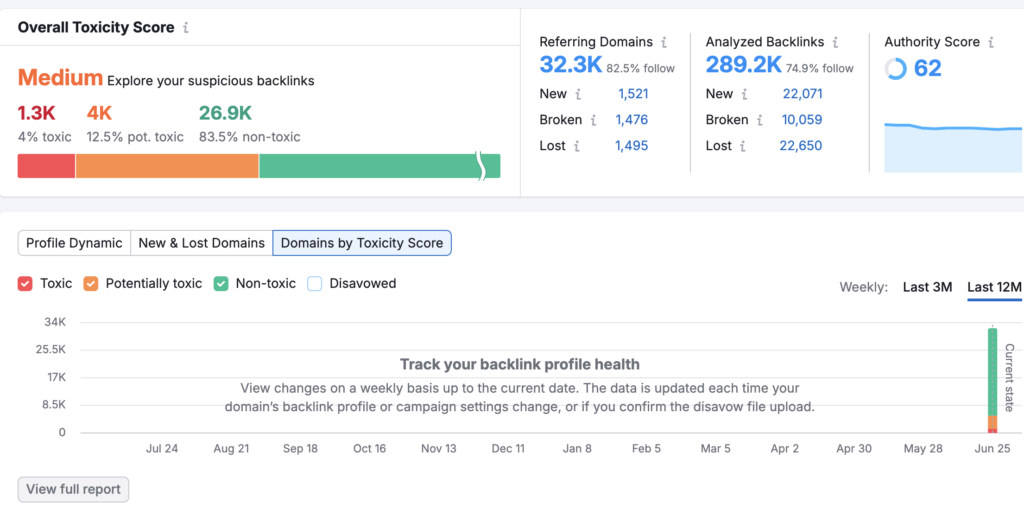Screen dimensions: 1024x509
Task: Click info icon beside New referring domains
Action: [x=577, y=94]
